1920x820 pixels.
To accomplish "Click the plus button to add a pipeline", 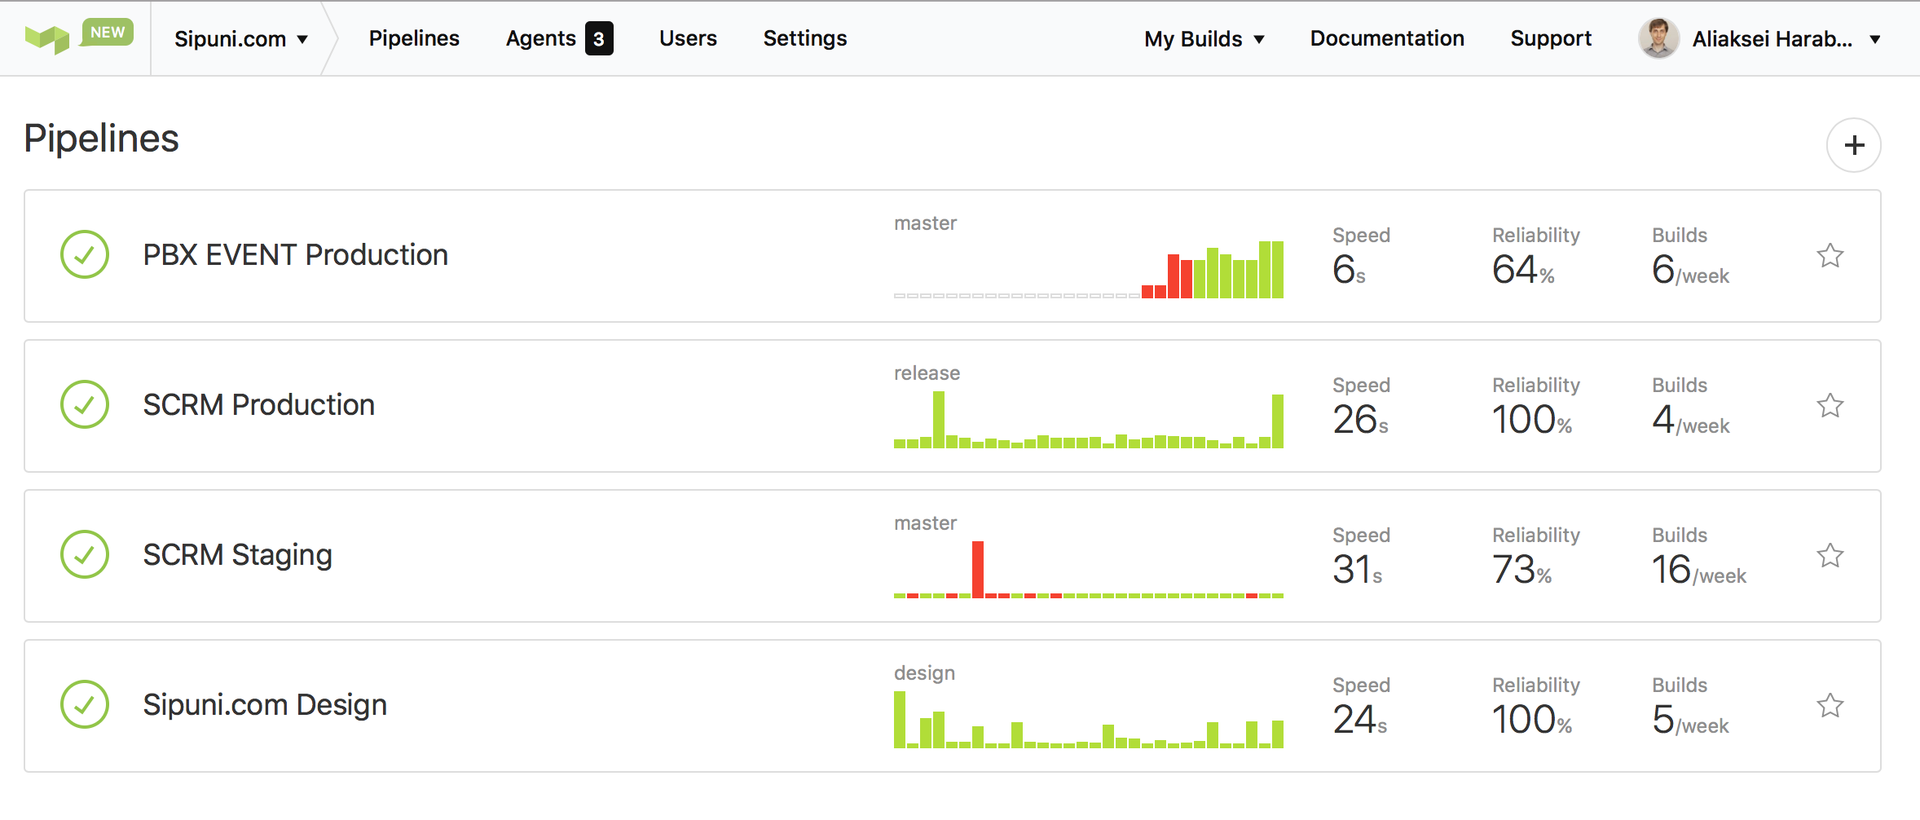I will pos(1854,145).
